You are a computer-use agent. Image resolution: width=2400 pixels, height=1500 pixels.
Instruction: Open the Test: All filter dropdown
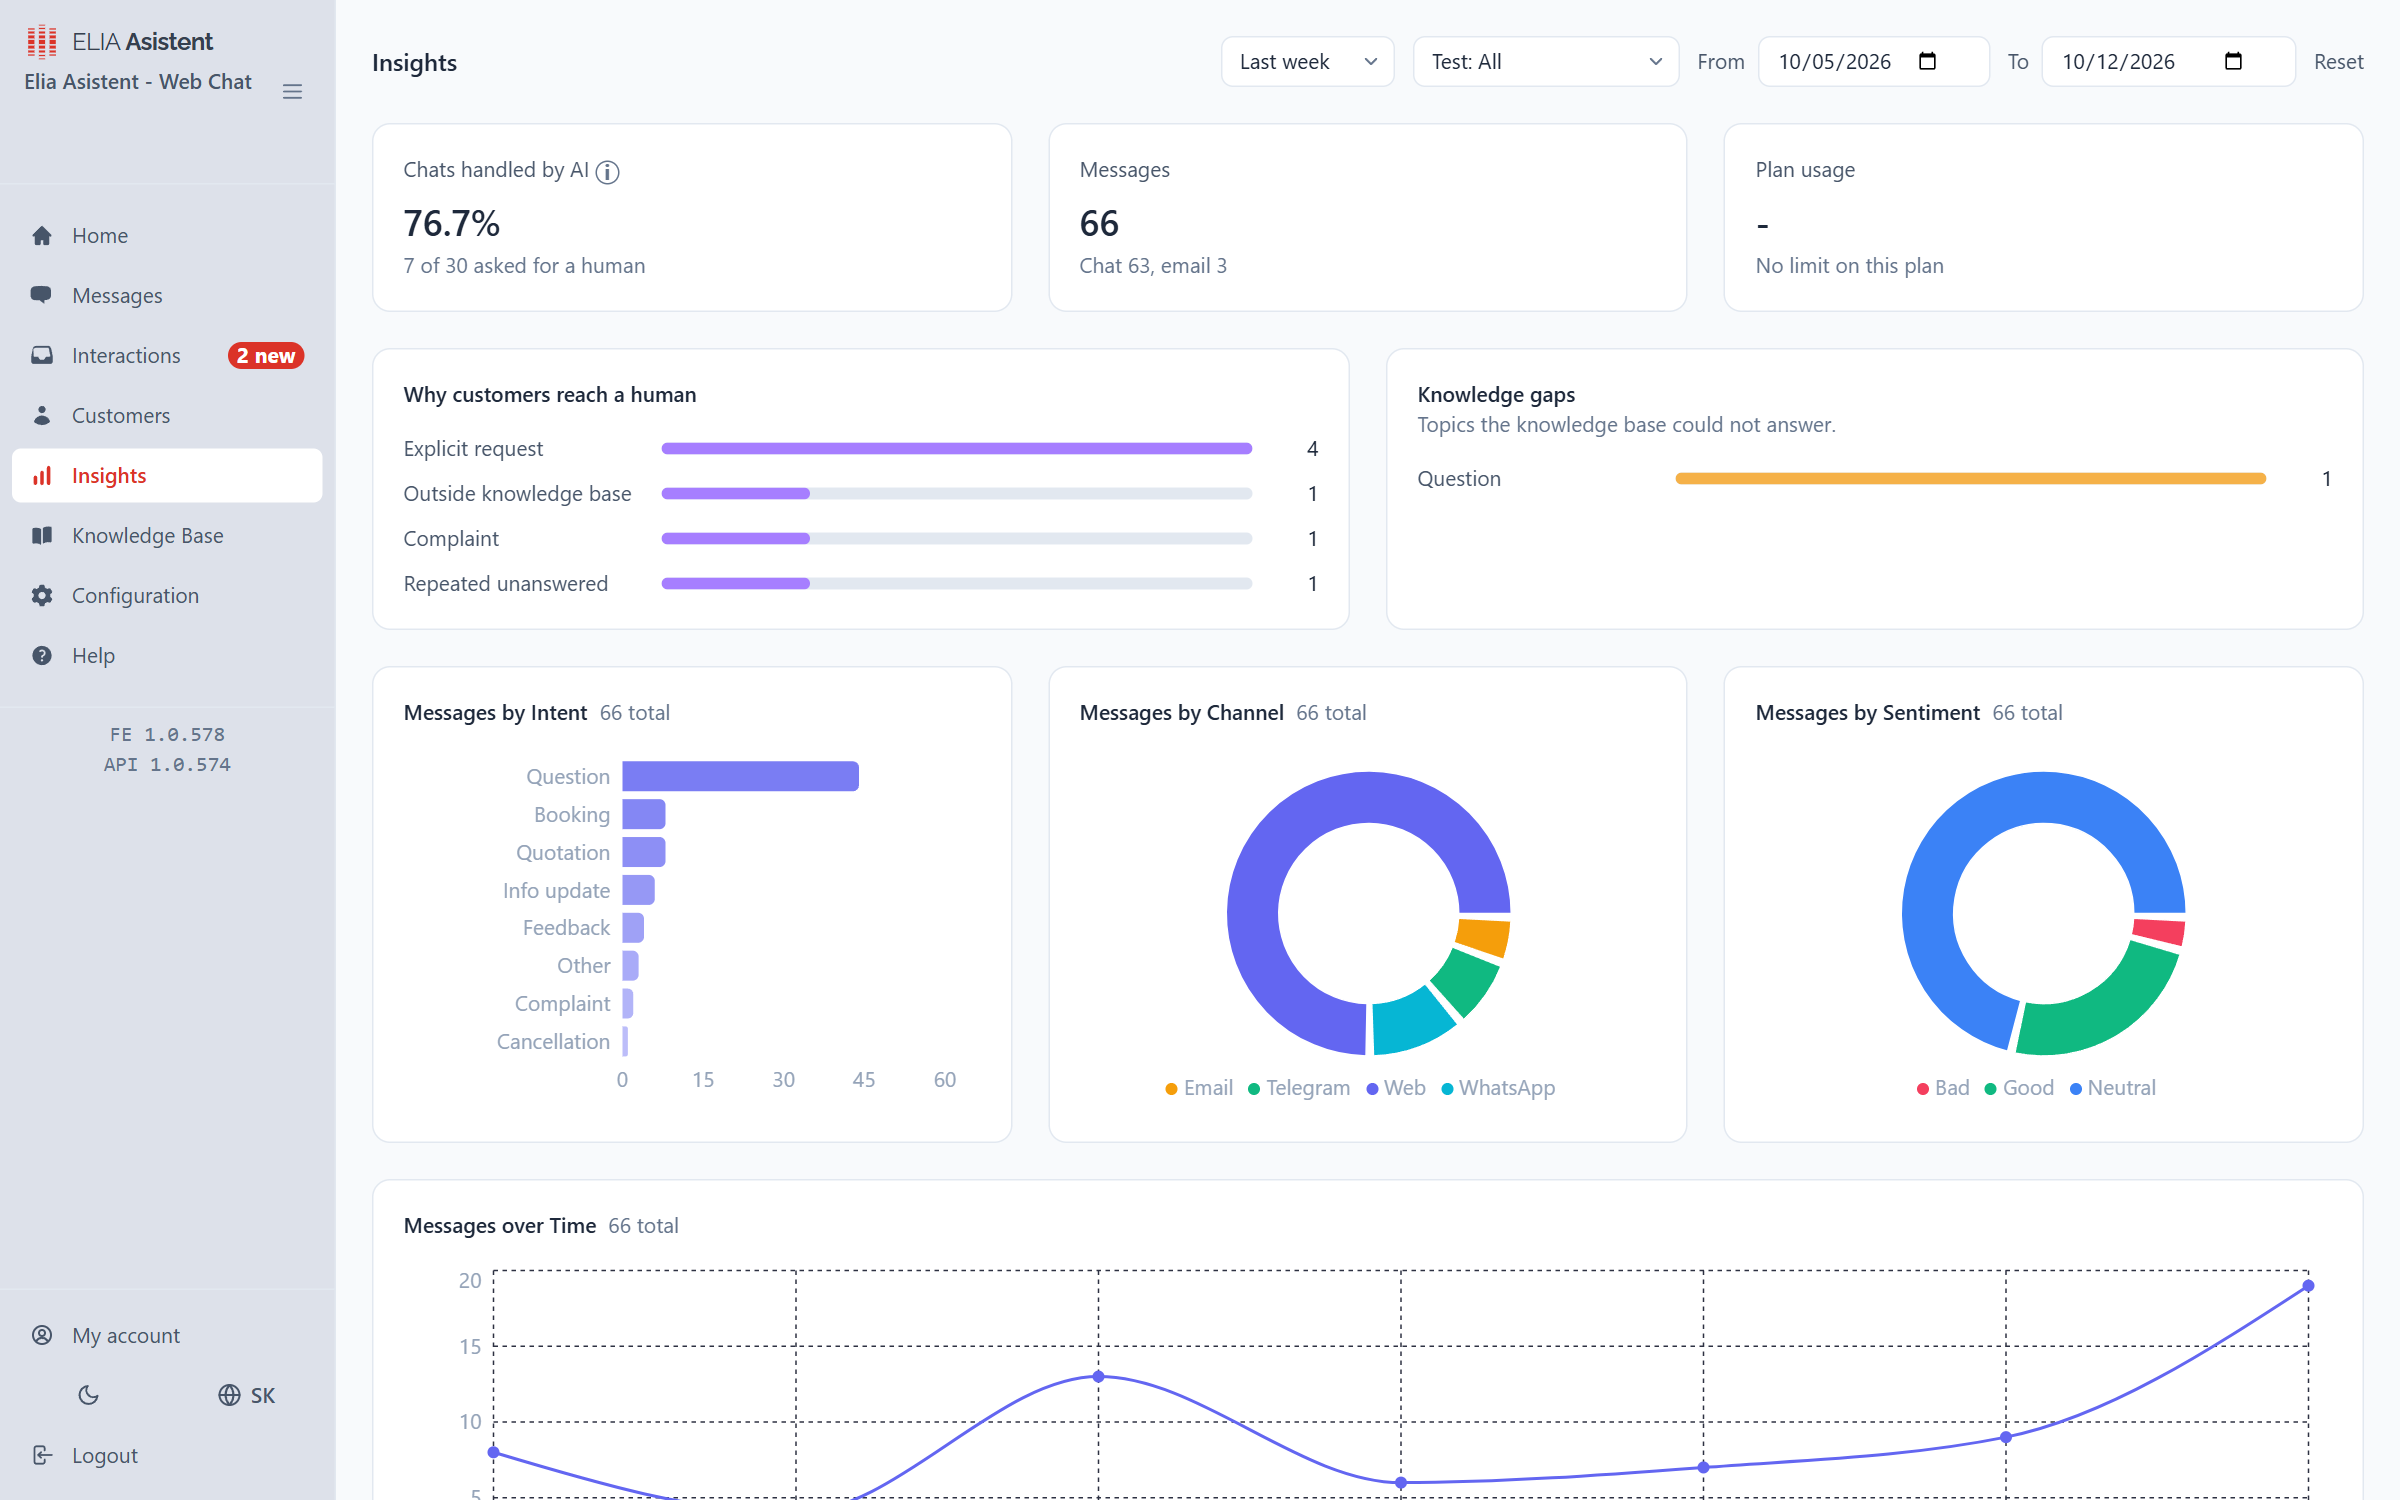(1545, 62)
